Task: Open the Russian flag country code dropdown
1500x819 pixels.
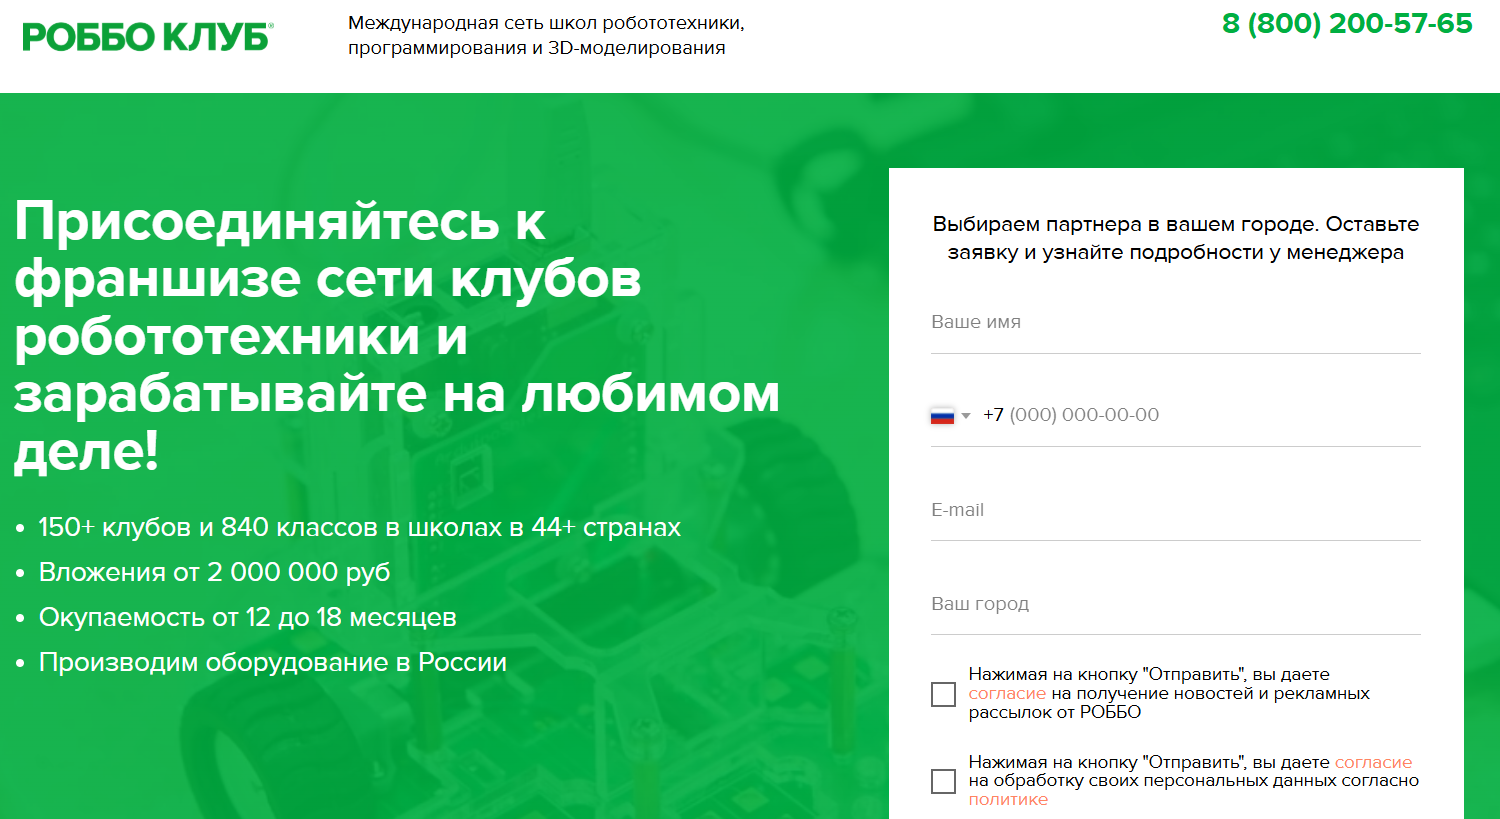Action: 950,416
